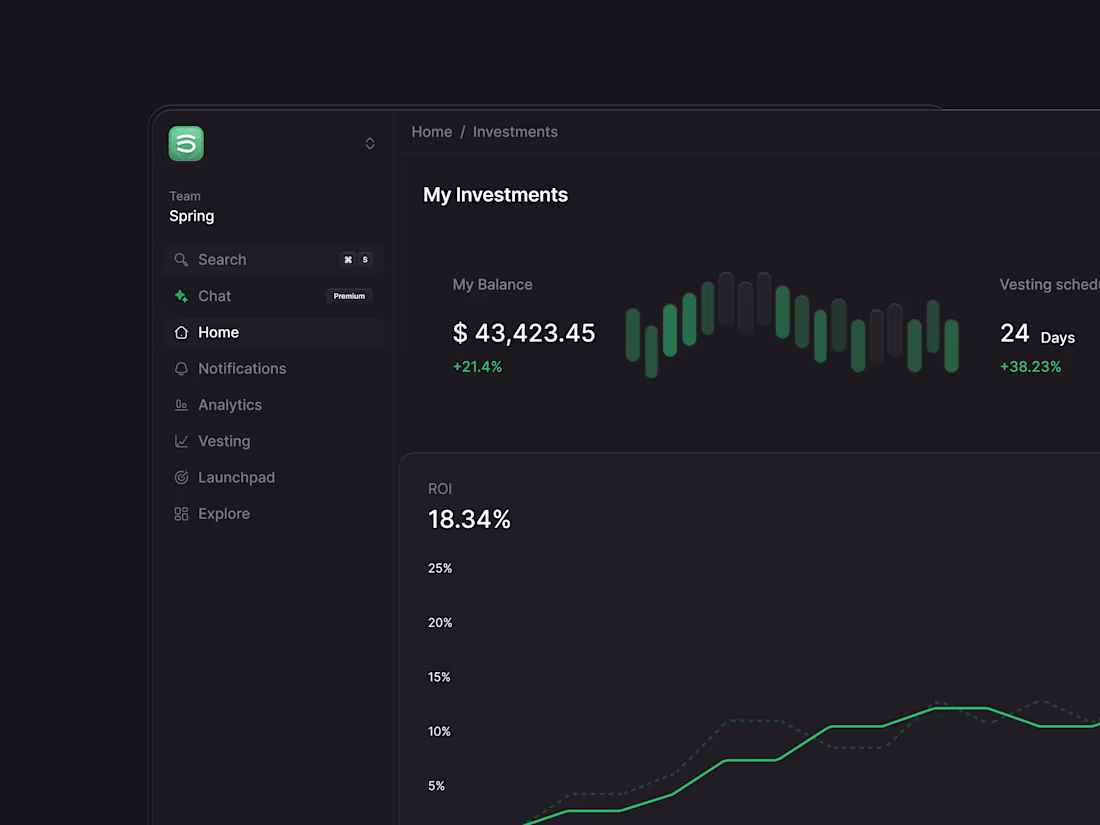Select the Analytics chart icon
This screenshot has height=825, width=1100.
(x=182, y=404)
